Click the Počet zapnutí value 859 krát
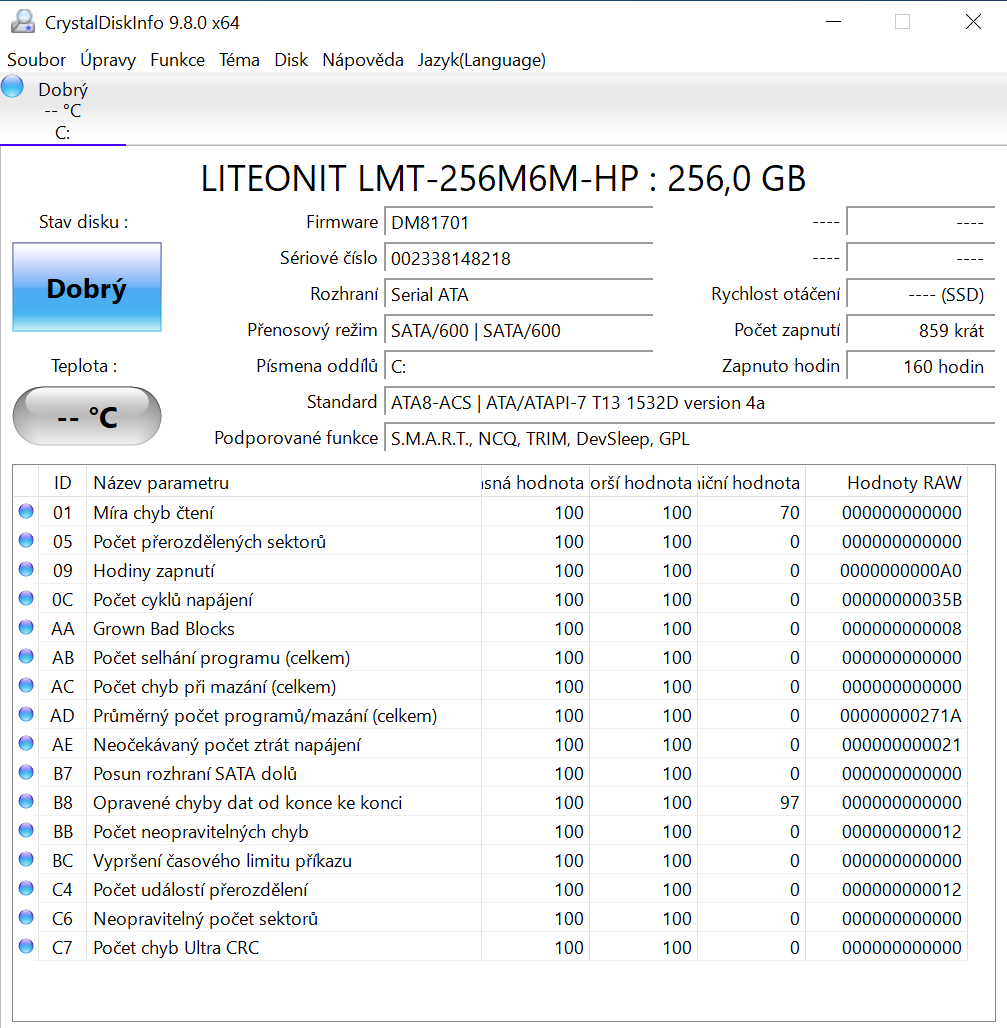The image size is (1007, 1028). [921, 330]
